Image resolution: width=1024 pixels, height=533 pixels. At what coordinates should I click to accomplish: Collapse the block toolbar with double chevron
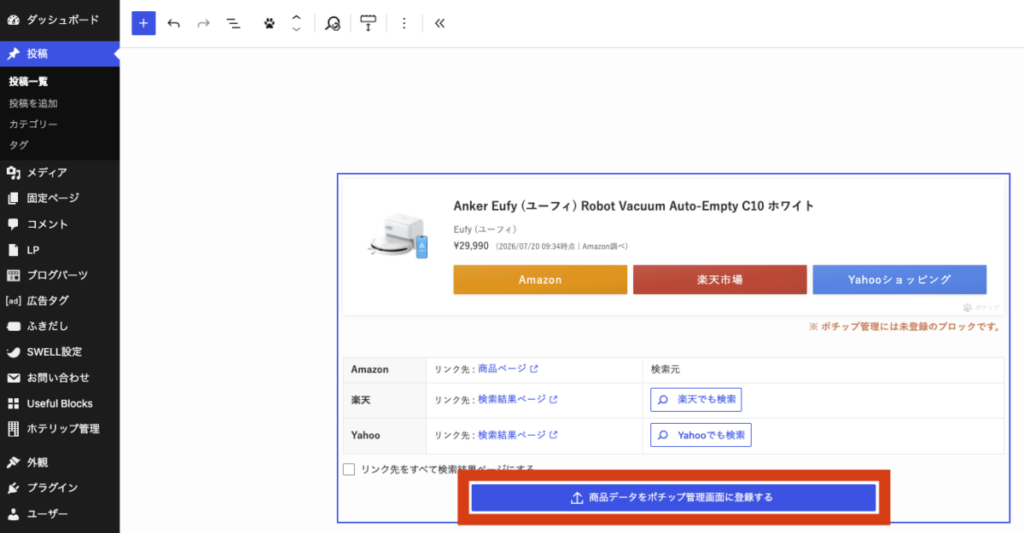(440, 24)
